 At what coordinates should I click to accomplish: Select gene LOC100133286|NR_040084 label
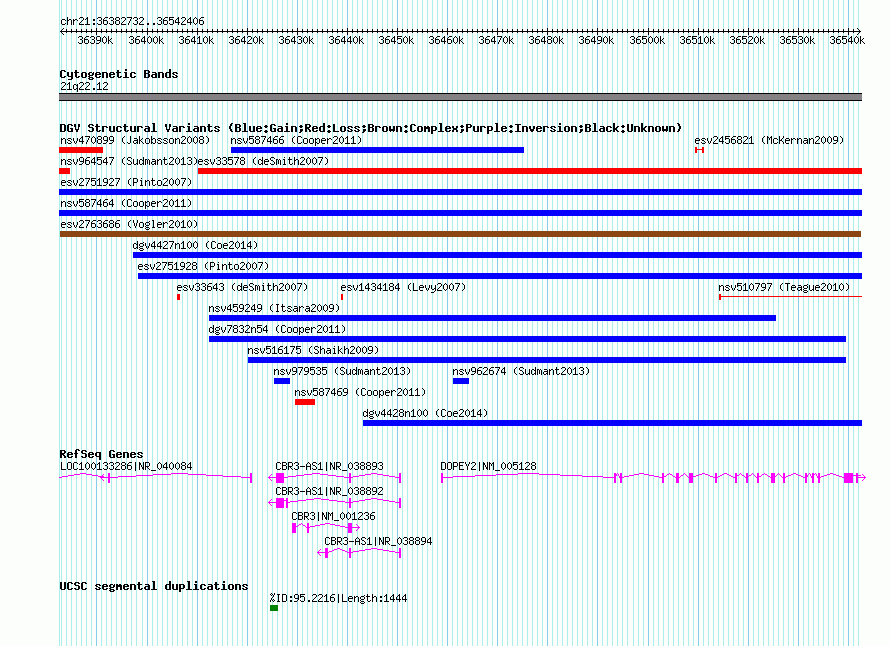[x=126, y=467]
